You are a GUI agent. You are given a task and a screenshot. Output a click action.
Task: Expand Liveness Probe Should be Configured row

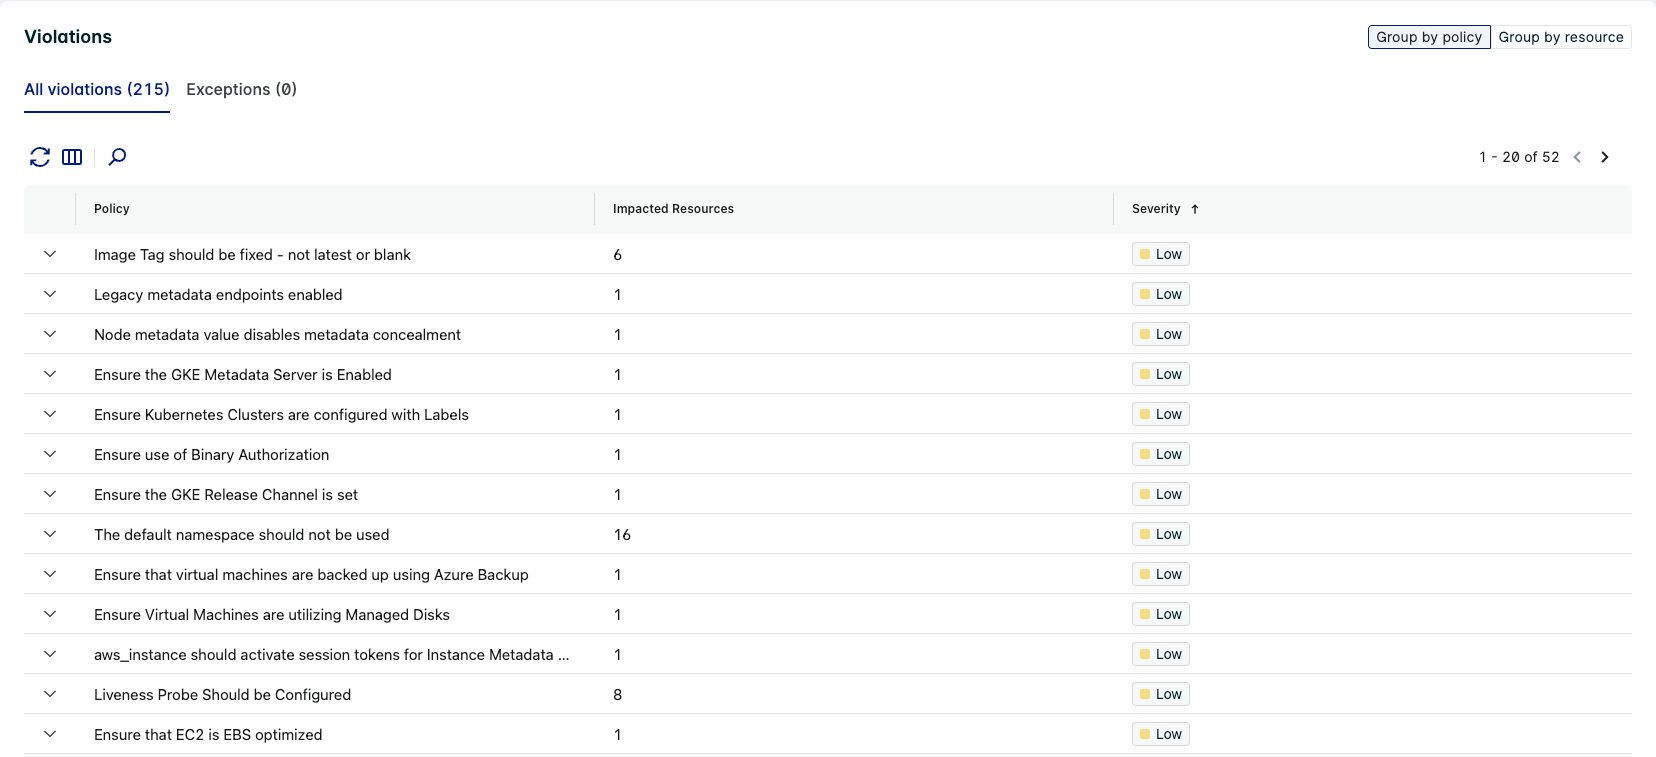tap(50, 694)
